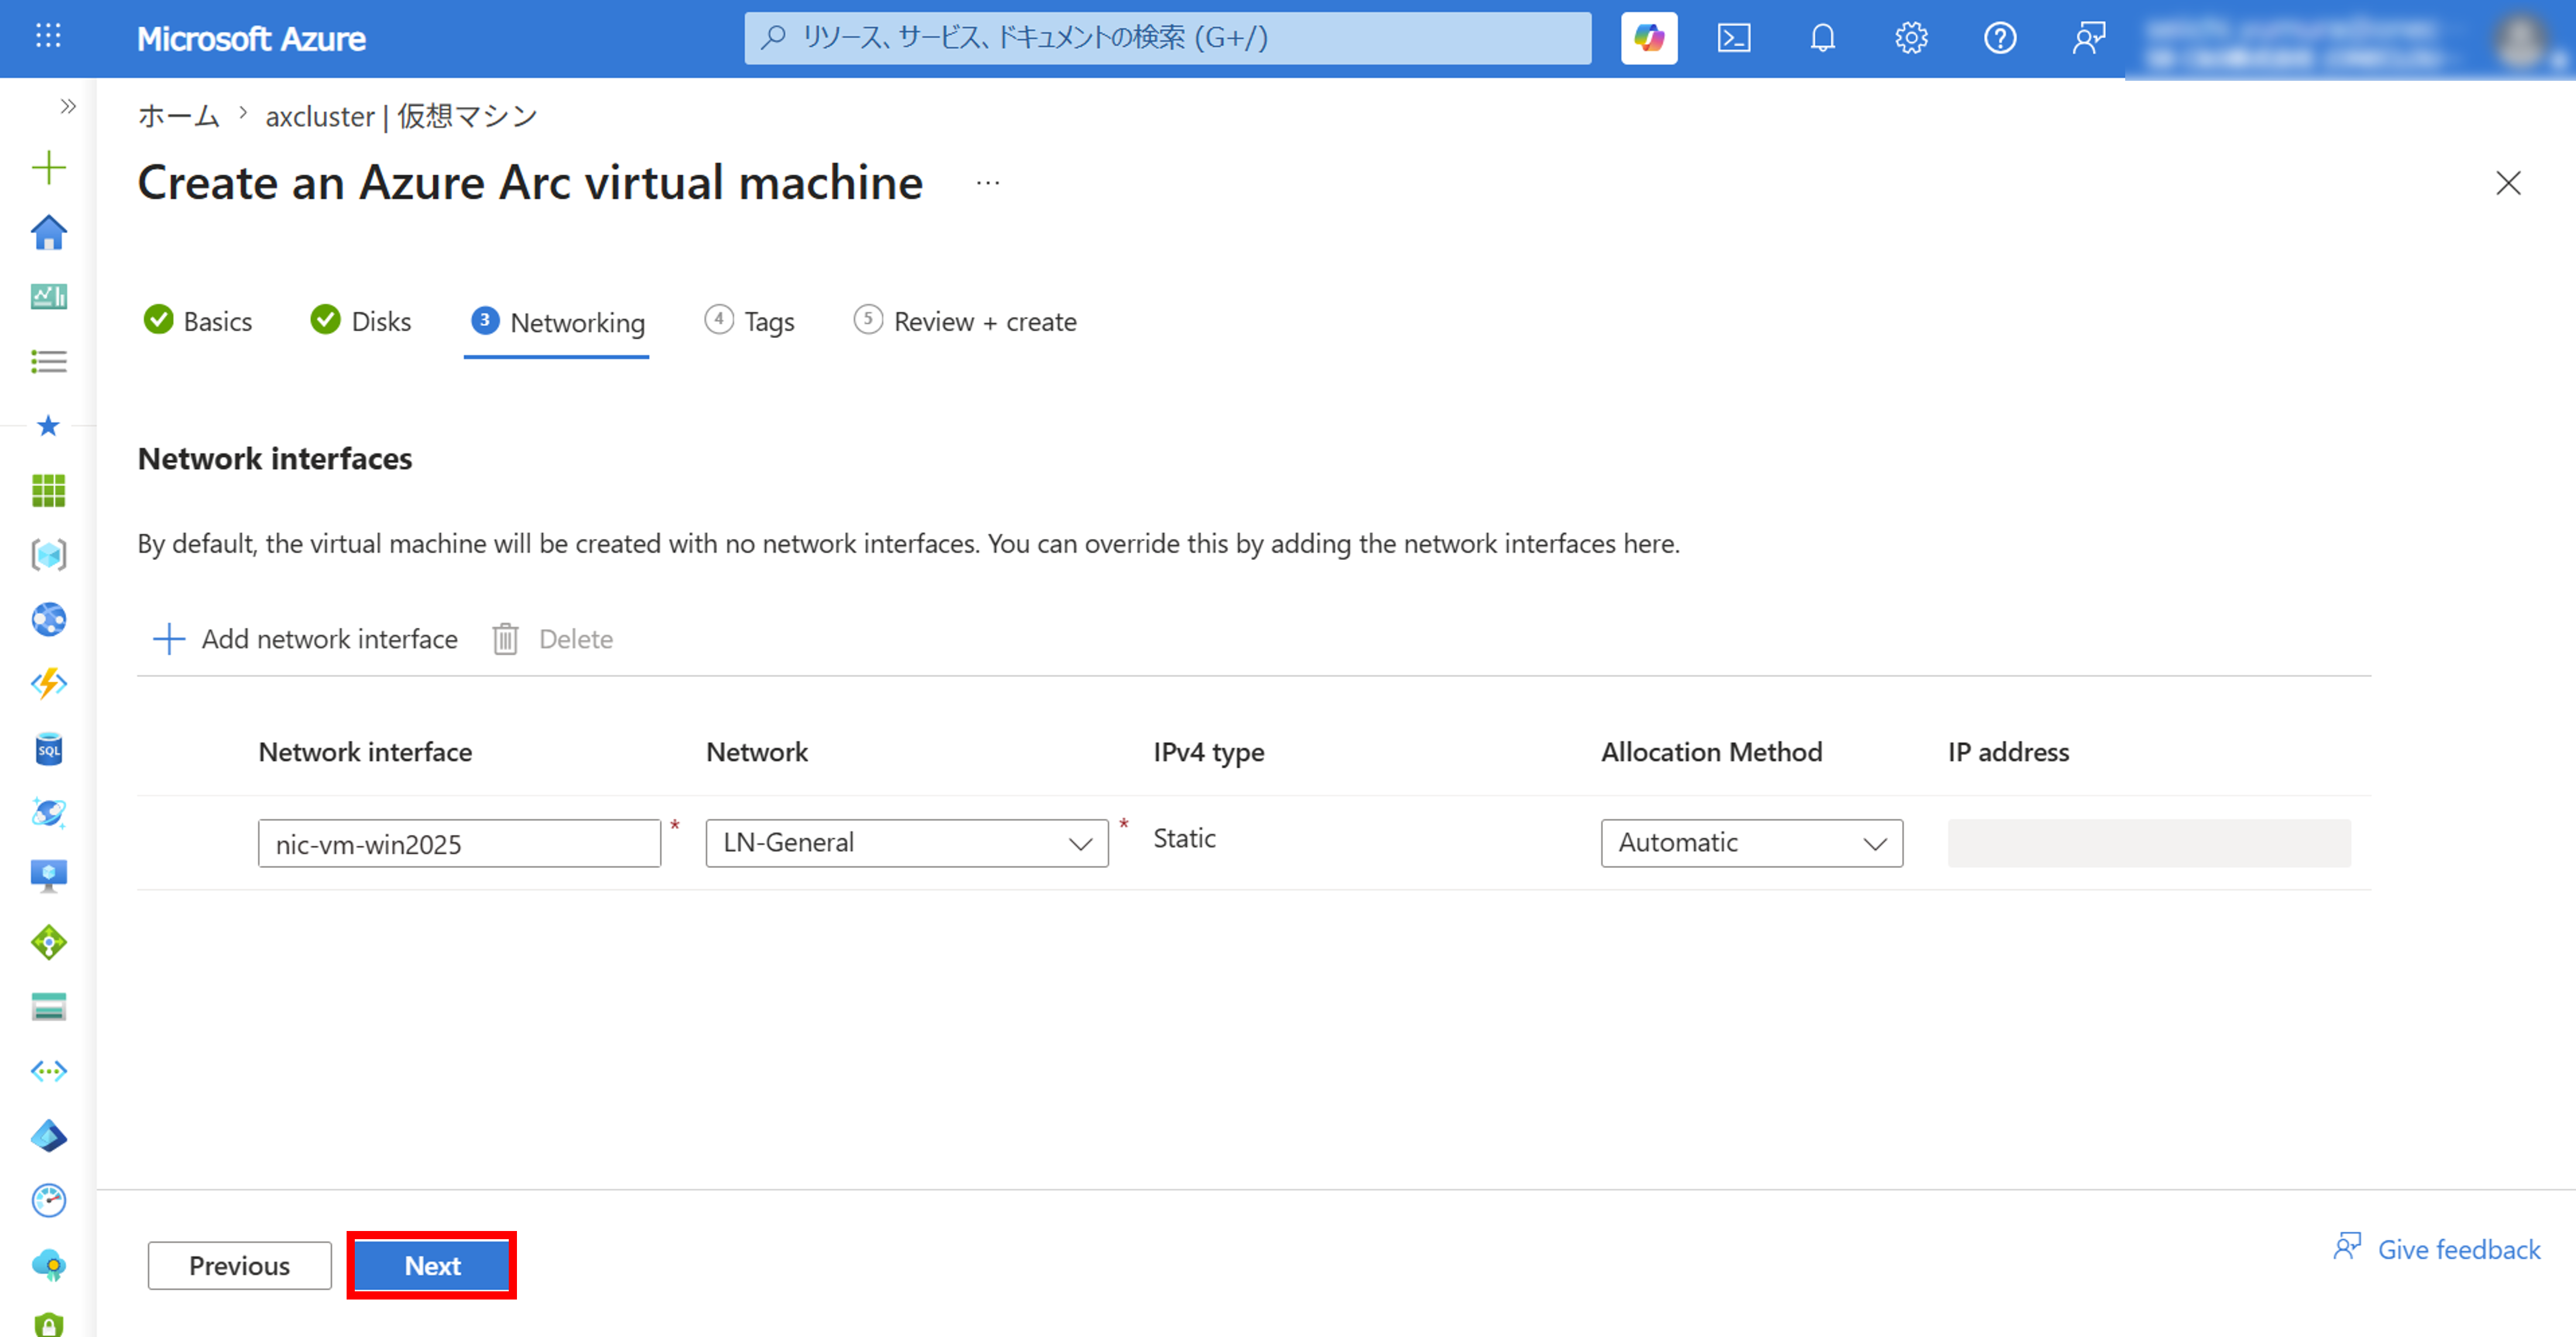Open the blue diamond Entra ID icon
This screenshot has width=2576, height=1337.
coord(48,1136)
